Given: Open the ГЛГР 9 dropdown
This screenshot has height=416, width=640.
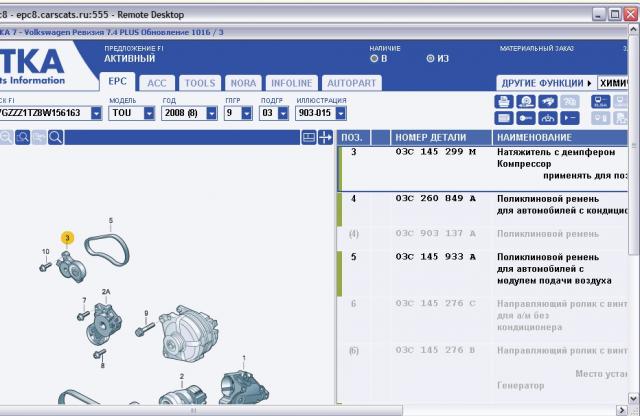Looking at the screenshot, I should pos(247,113).
